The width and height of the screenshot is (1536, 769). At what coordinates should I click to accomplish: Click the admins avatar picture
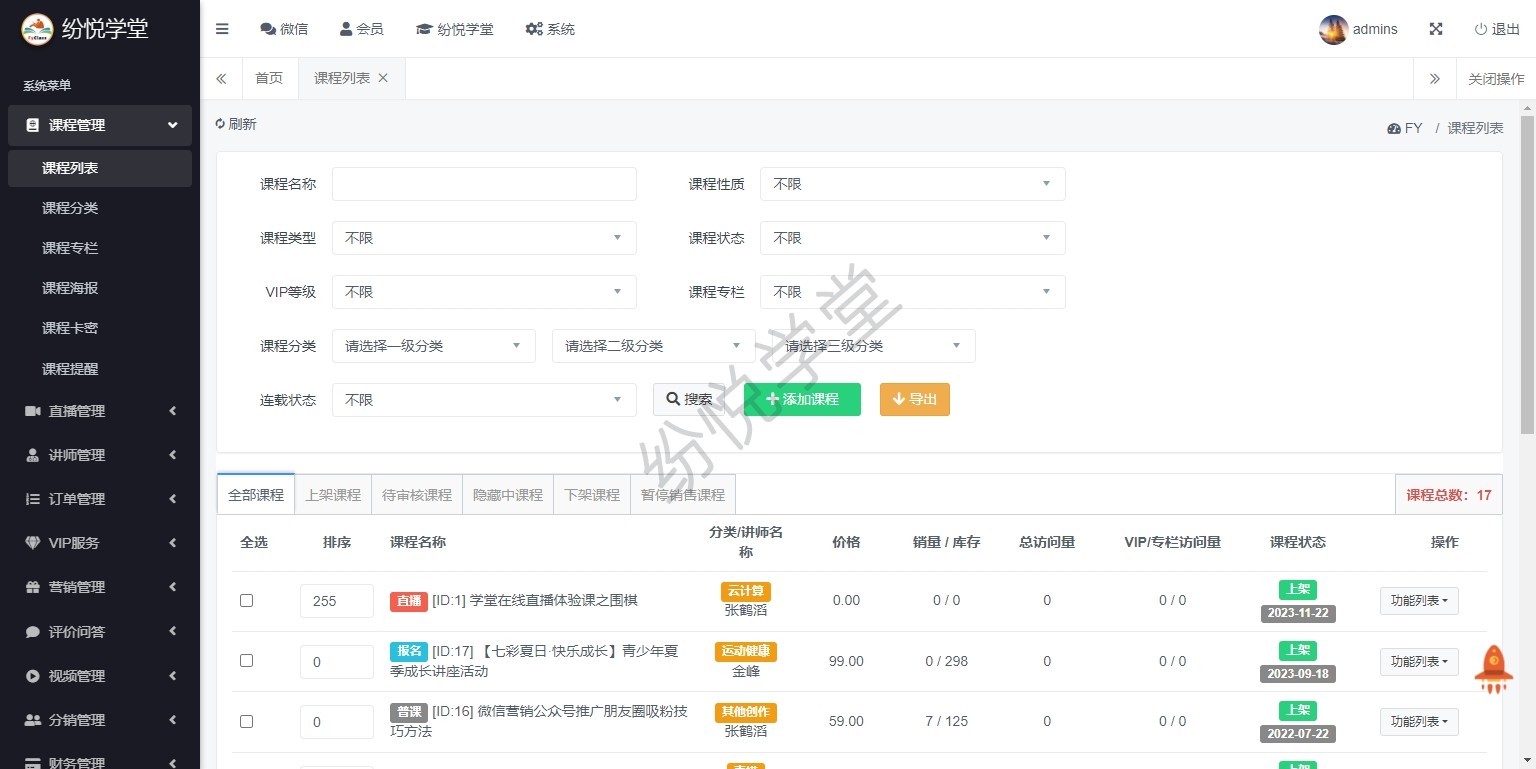[x=1333, y=30]
